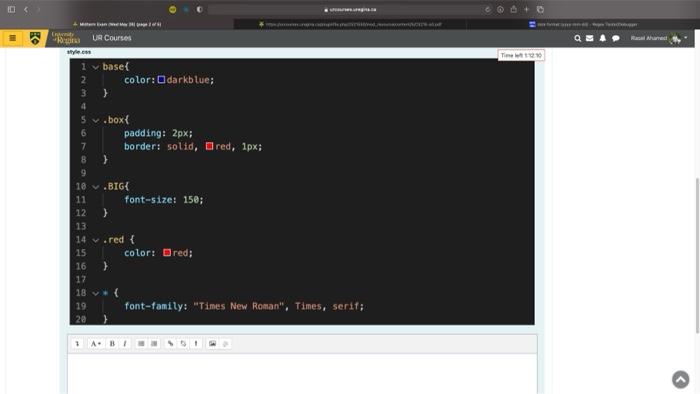
Task: Open the search icon in navbar
Action: tap(578, 38)
